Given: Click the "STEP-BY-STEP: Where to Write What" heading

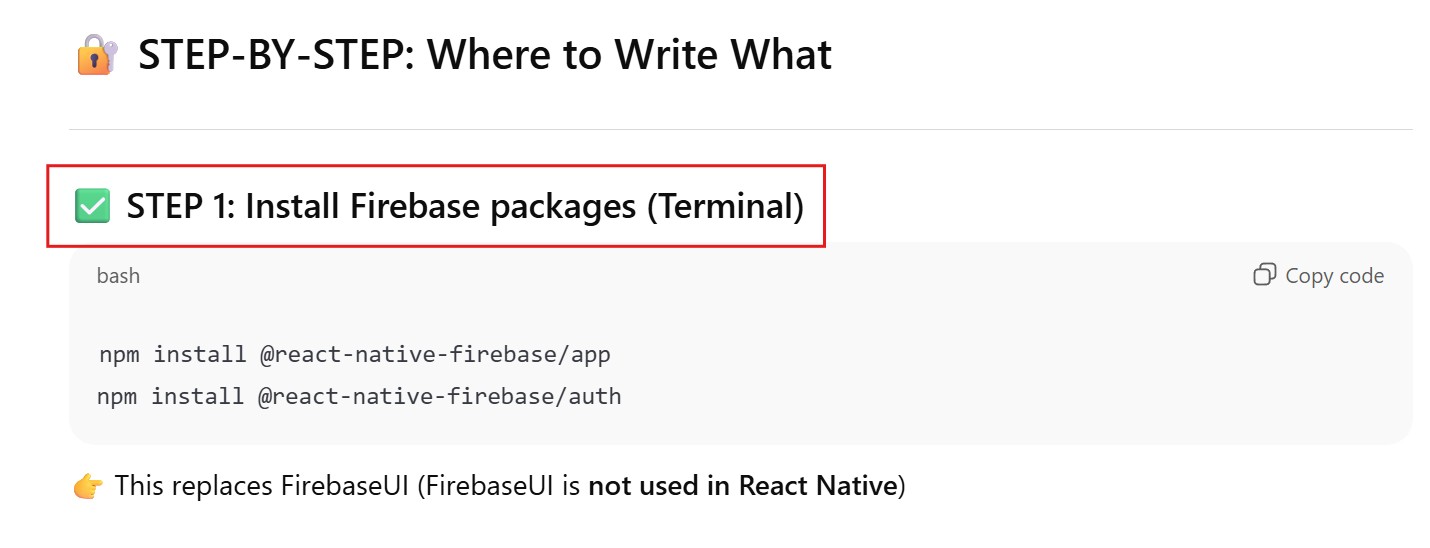Looking at the screenshot, I should (484, 55).
